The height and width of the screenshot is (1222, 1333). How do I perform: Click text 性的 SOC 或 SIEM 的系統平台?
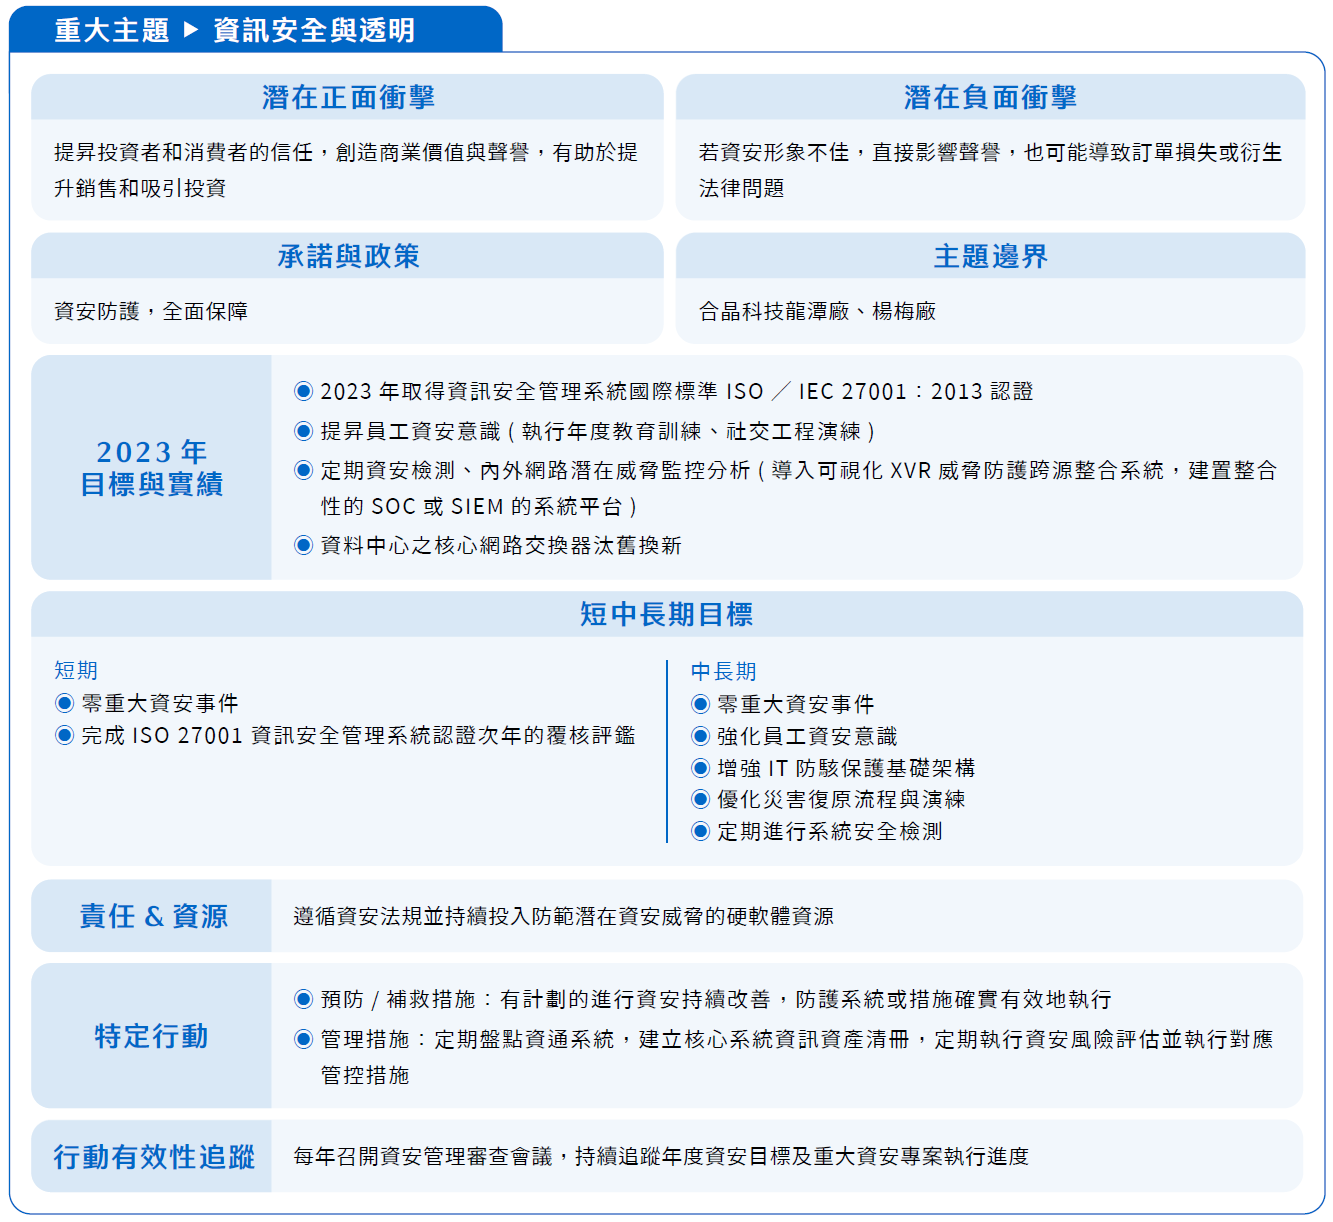471,506
